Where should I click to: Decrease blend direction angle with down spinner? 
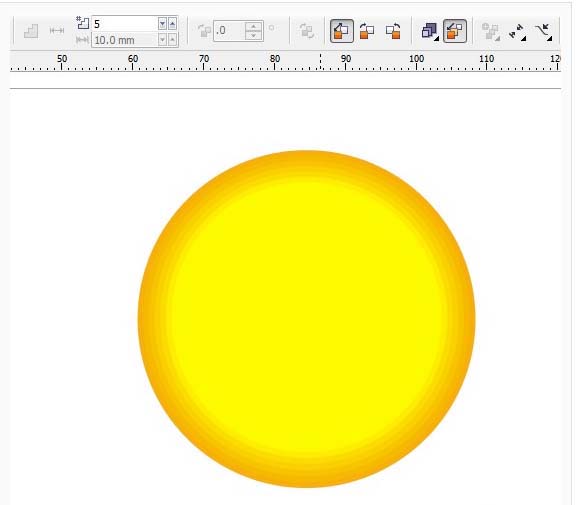click(x=253, y=36)
